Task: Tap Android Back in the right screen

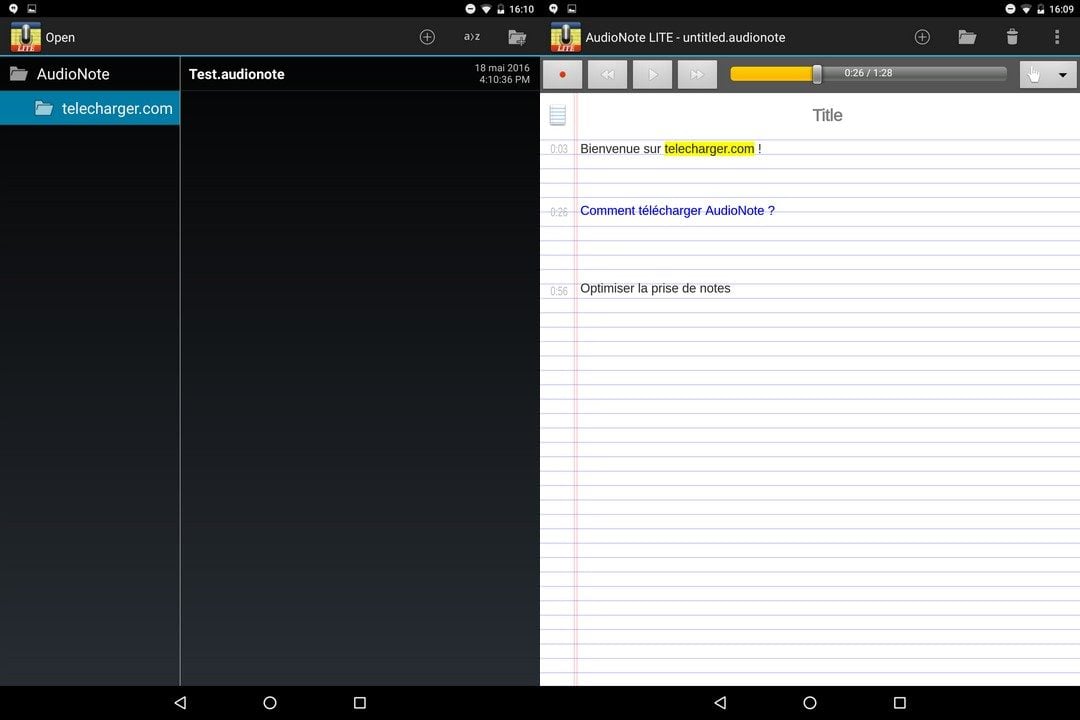Action: click(720, 703)
